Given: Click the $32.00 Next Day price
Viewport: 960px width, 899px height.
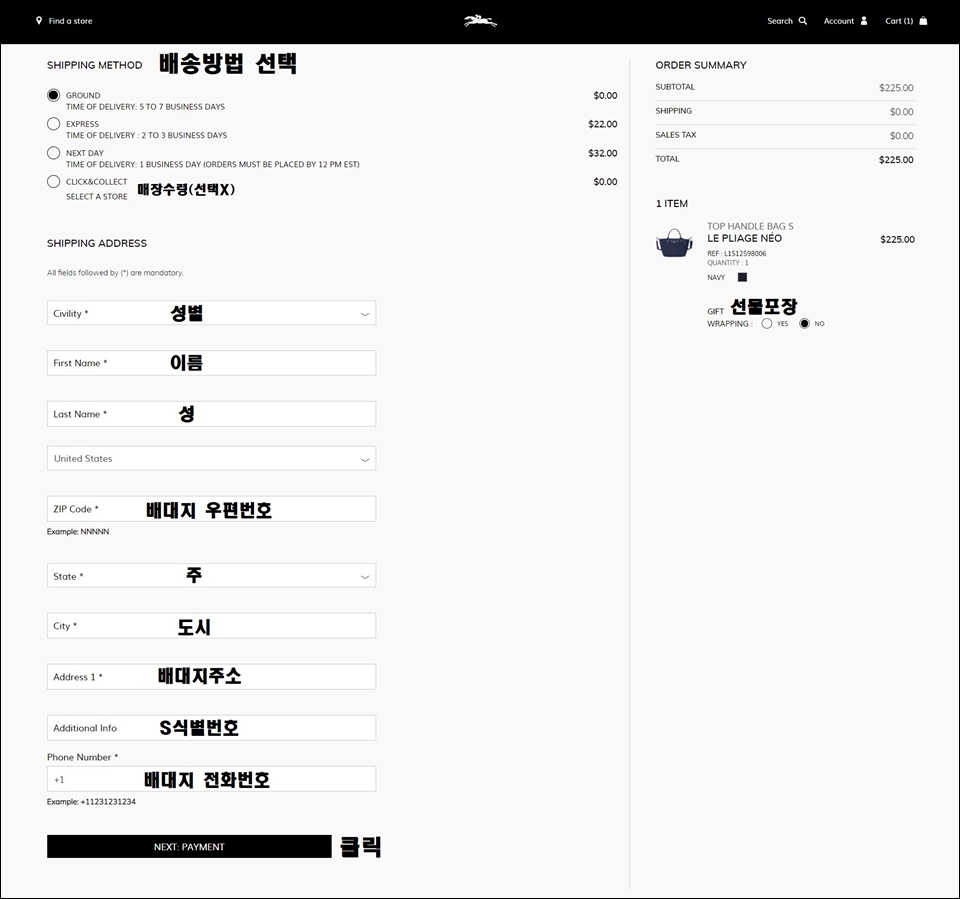Looking at the screenshot, I should (602, 153).
